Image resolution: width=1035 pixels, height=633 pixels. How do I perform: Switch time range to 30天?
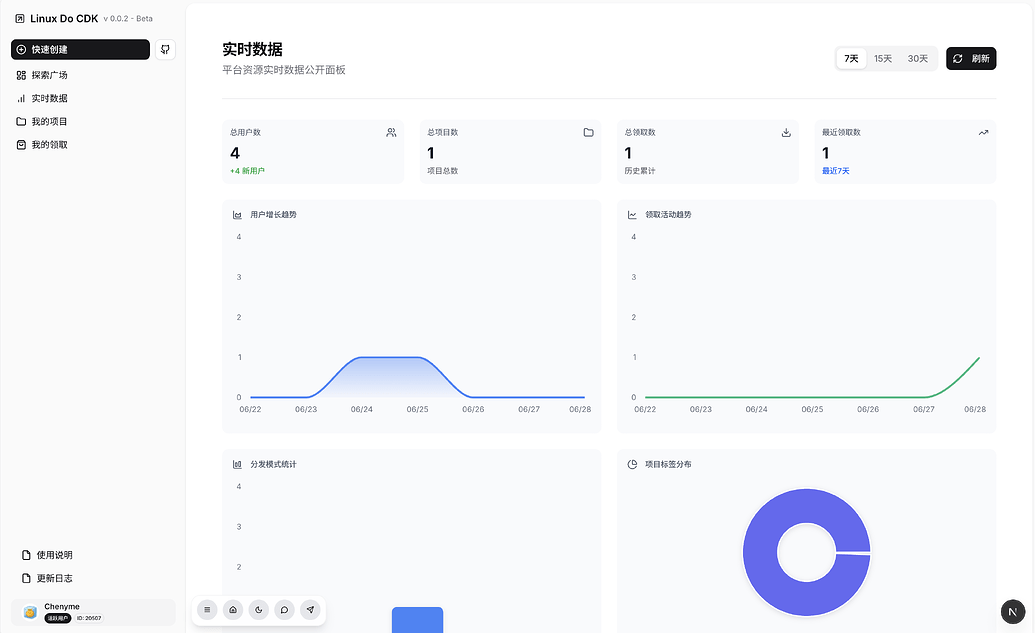click(x=918, y=59)
